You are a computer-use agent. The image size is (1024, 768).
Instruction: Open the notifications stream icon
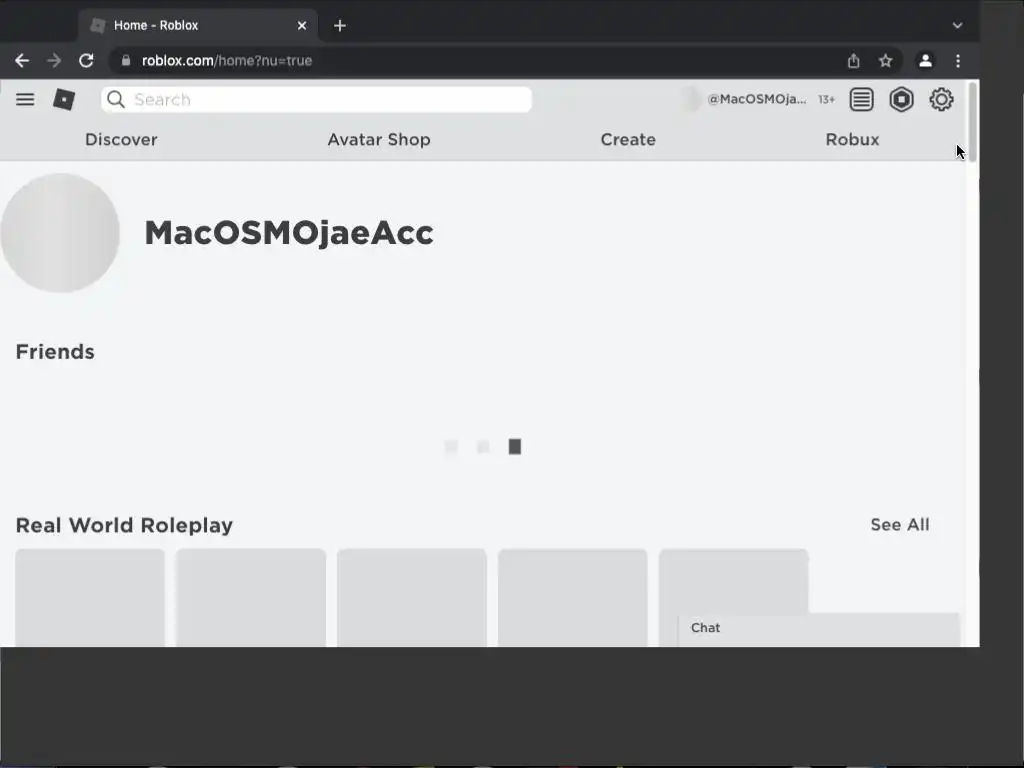[x=861, y=99]
